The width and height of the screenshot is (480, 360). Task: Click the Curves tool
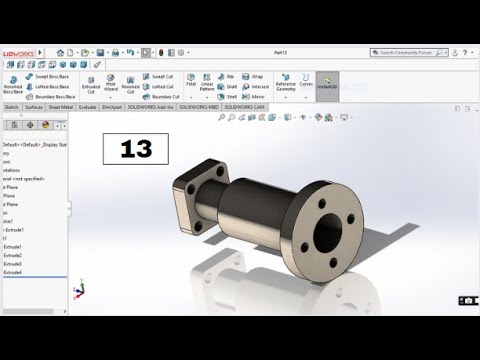click(306, 80)
